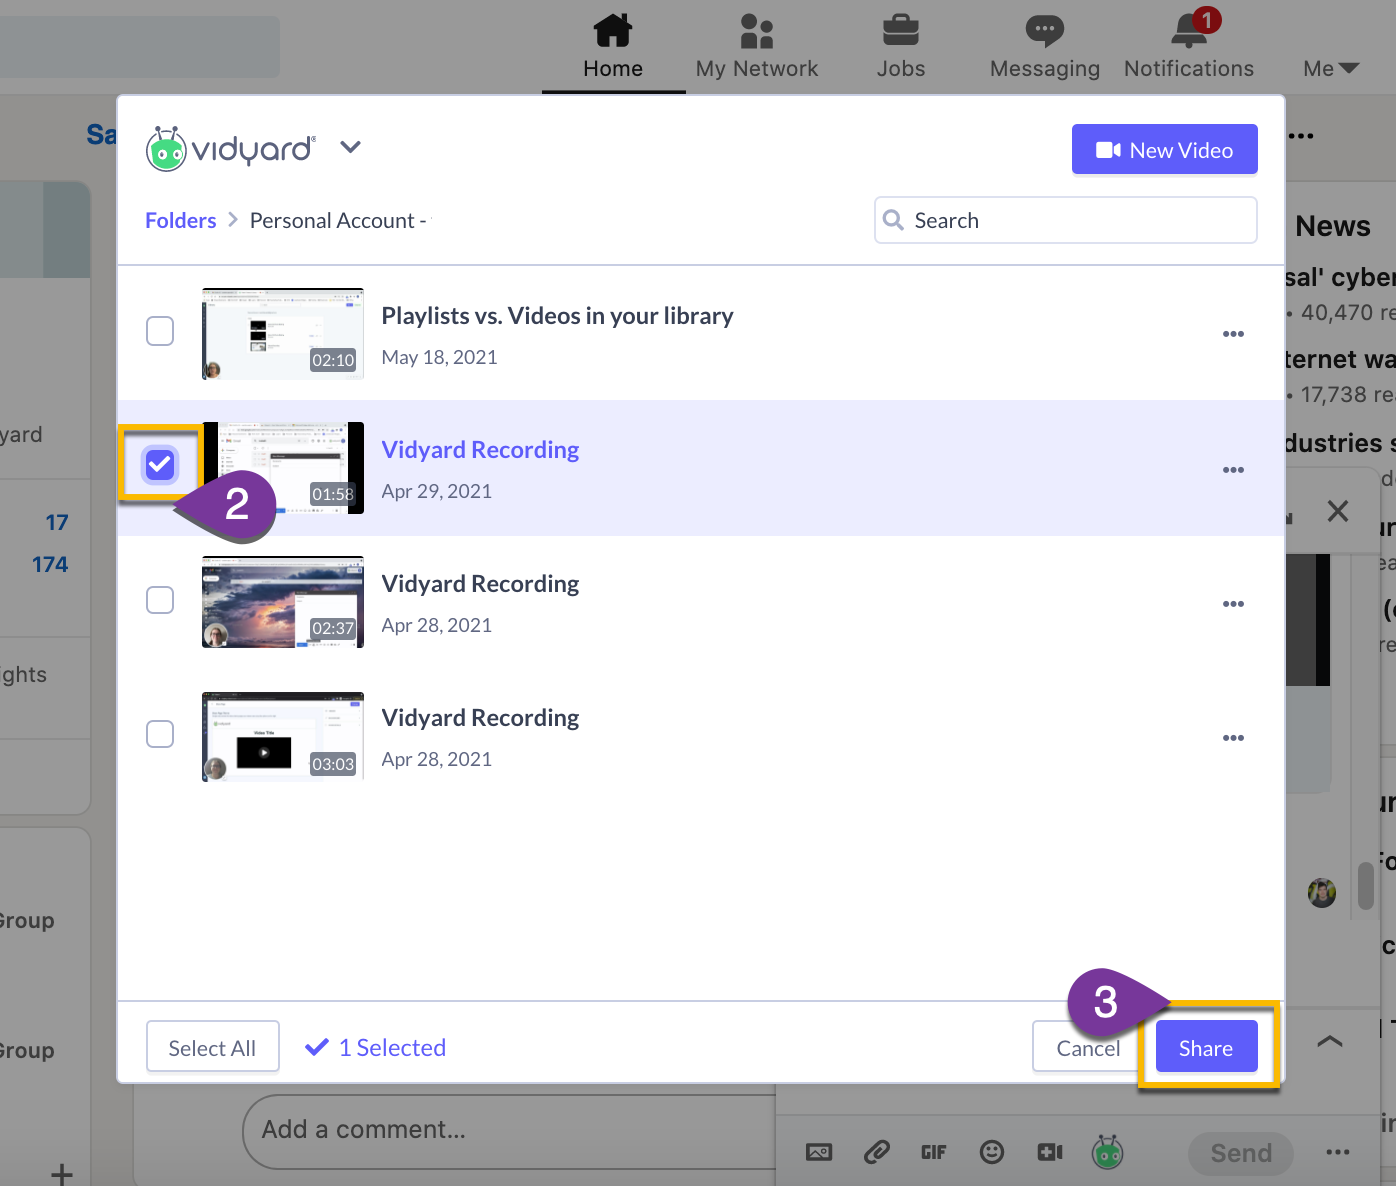Click the 'Apr 29, 2021' date text

[437, 491]
